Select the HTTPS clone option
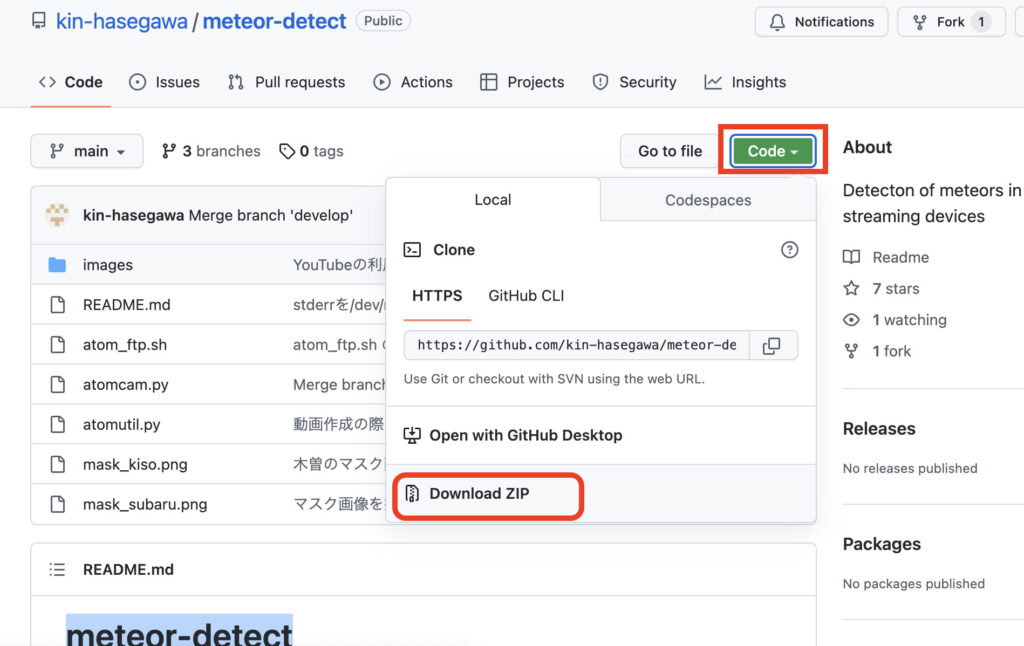Image resolution: width=1024 pixels, height=646 pixels. tap(437, 296)
